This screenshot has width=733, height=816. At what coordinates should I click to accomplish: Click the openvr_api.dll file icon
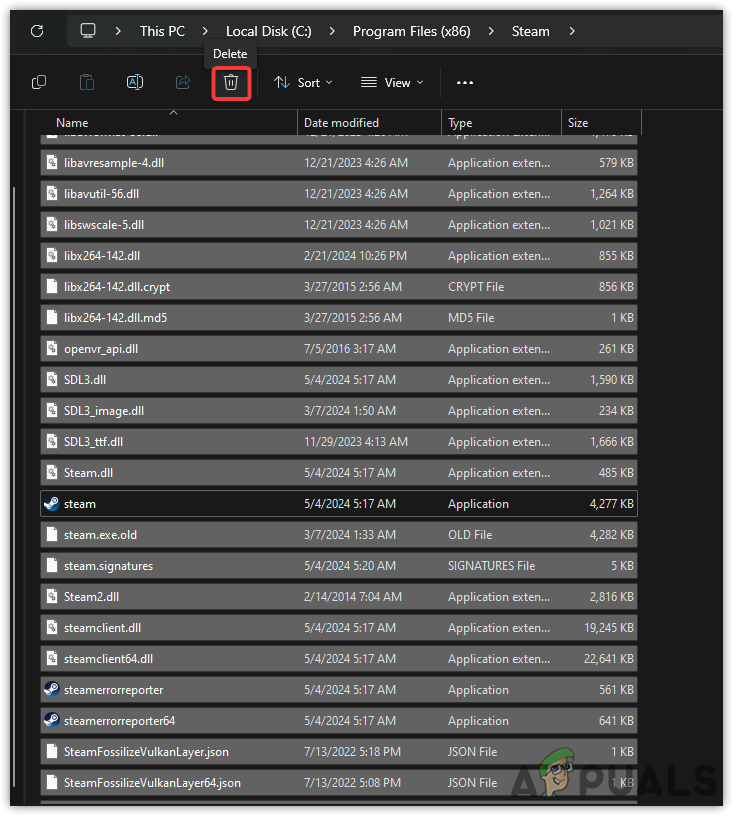tap(52, 349)
